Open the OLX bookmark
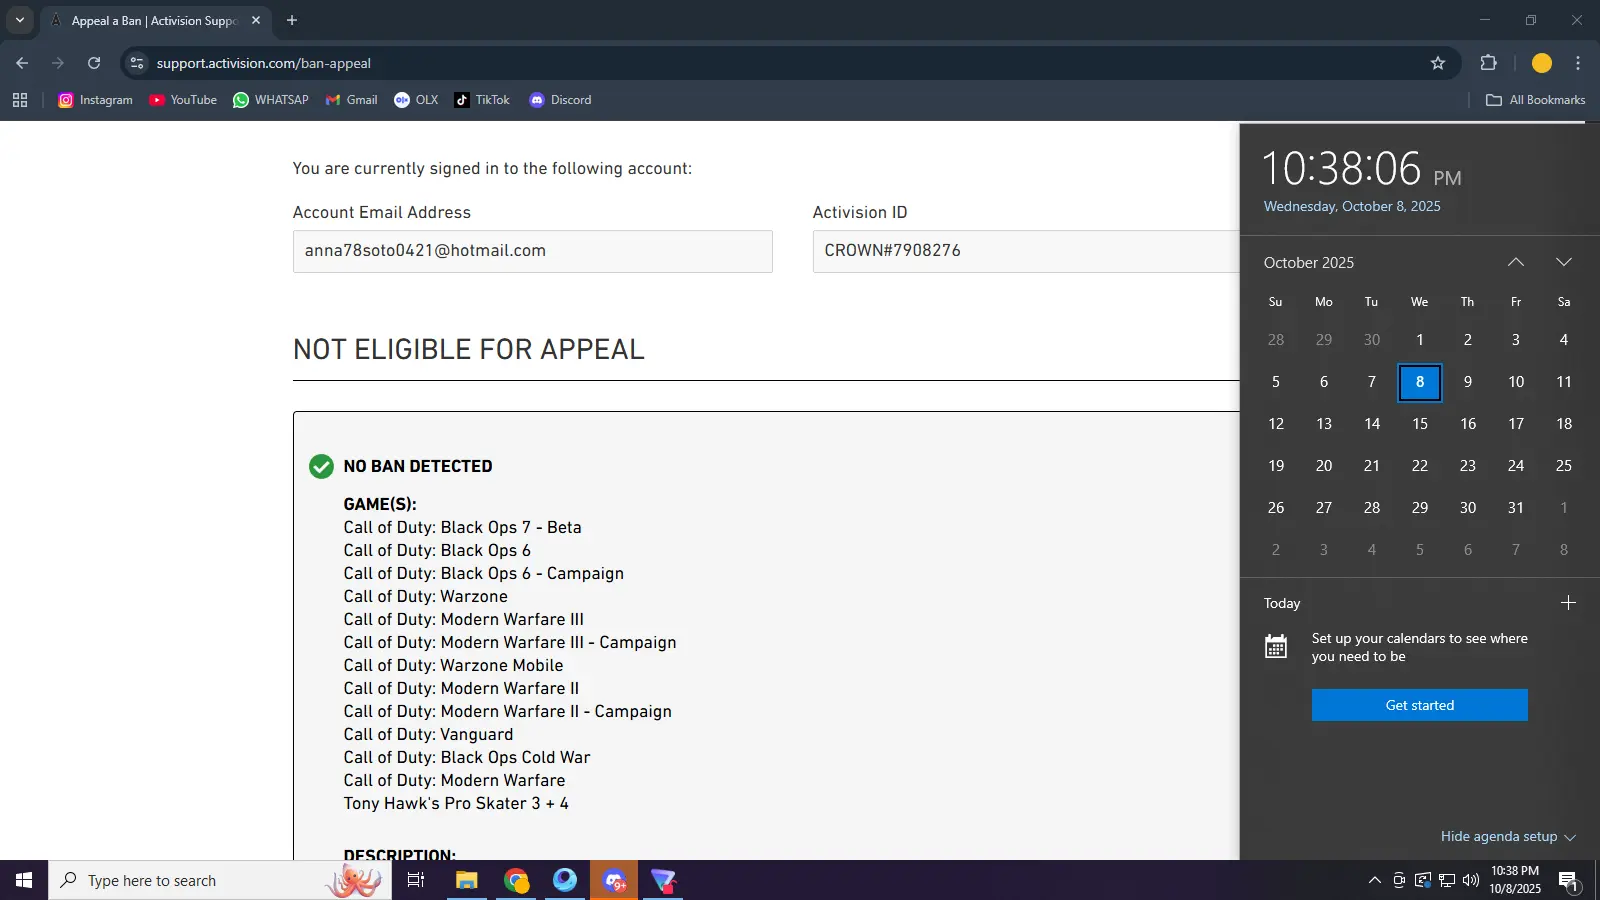 (416, 100)
